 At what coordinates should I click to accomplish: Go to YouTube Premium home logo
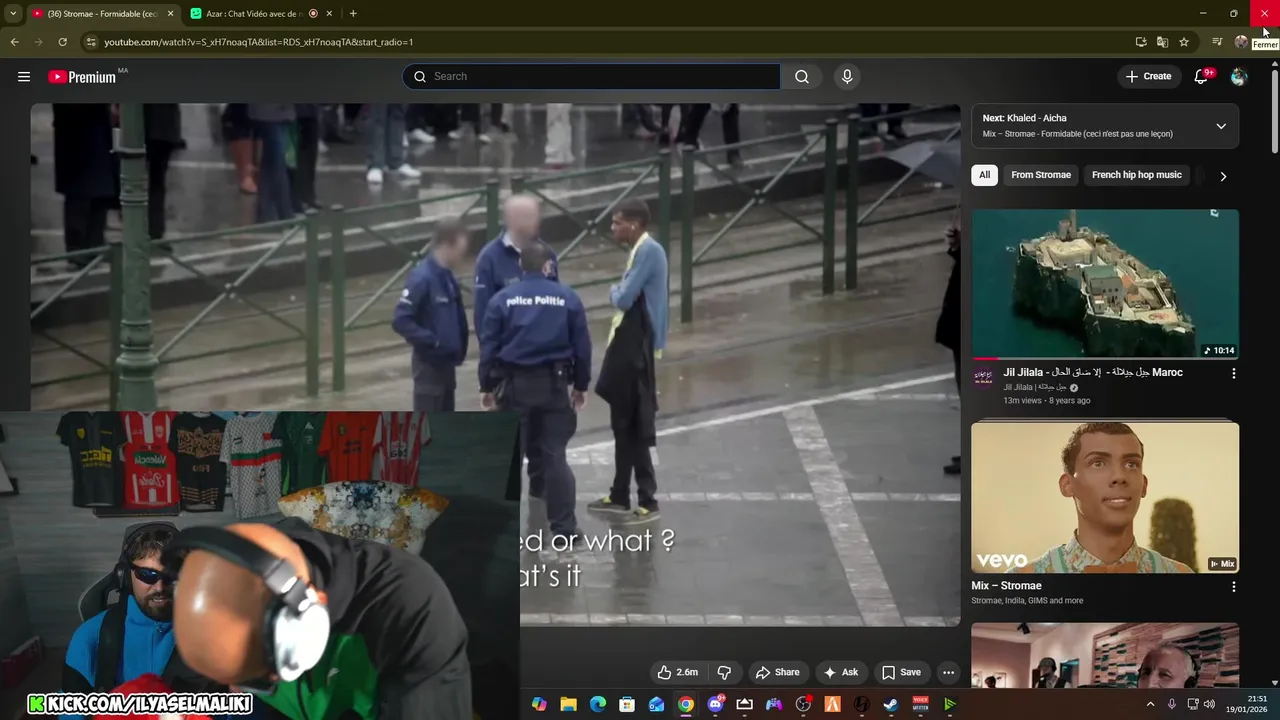pyautogui.click(x=82, y=77)
